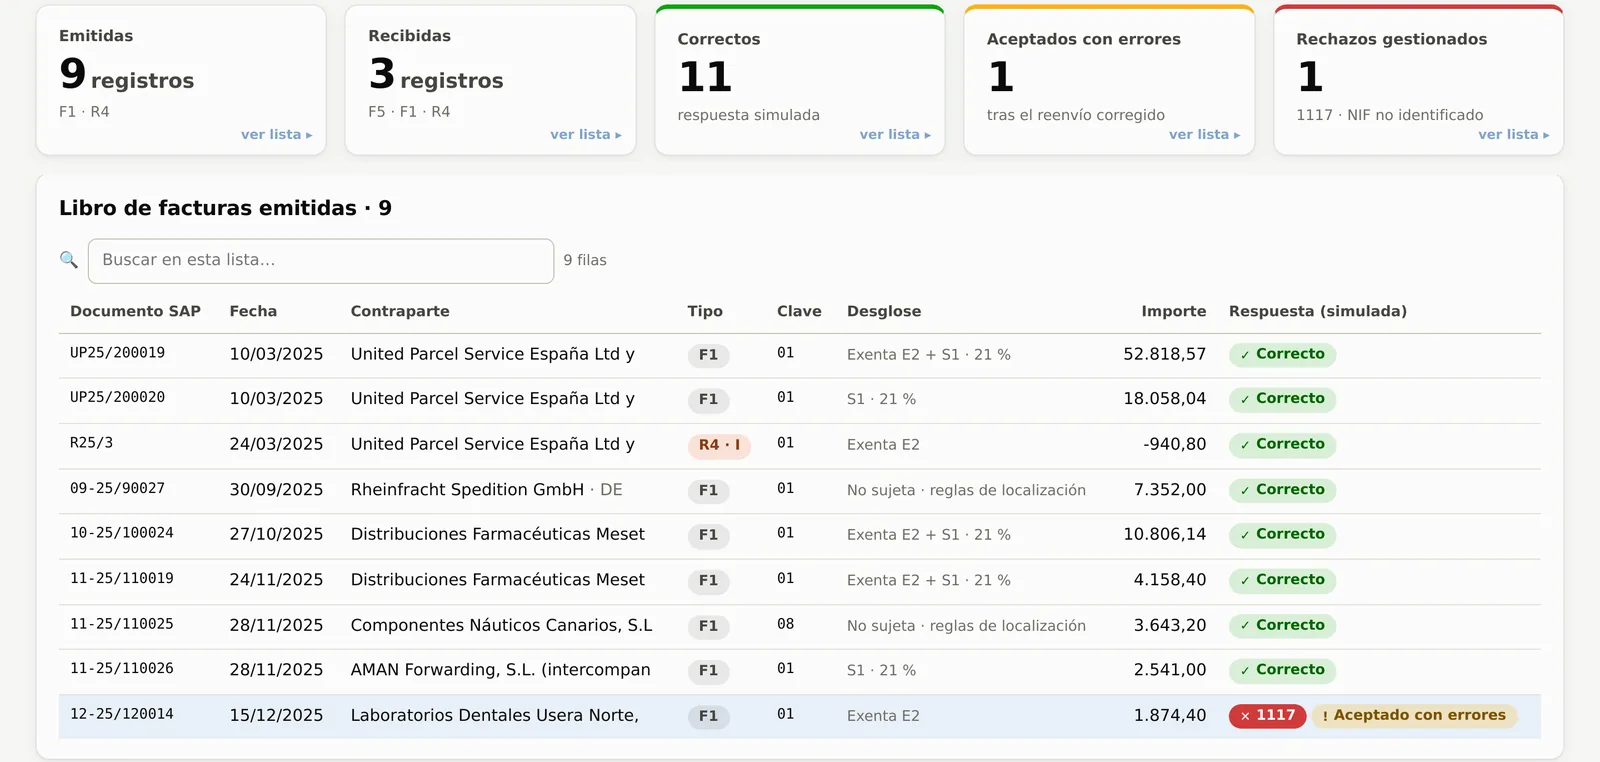Click the 'Importe' column header

point(1174,311)
